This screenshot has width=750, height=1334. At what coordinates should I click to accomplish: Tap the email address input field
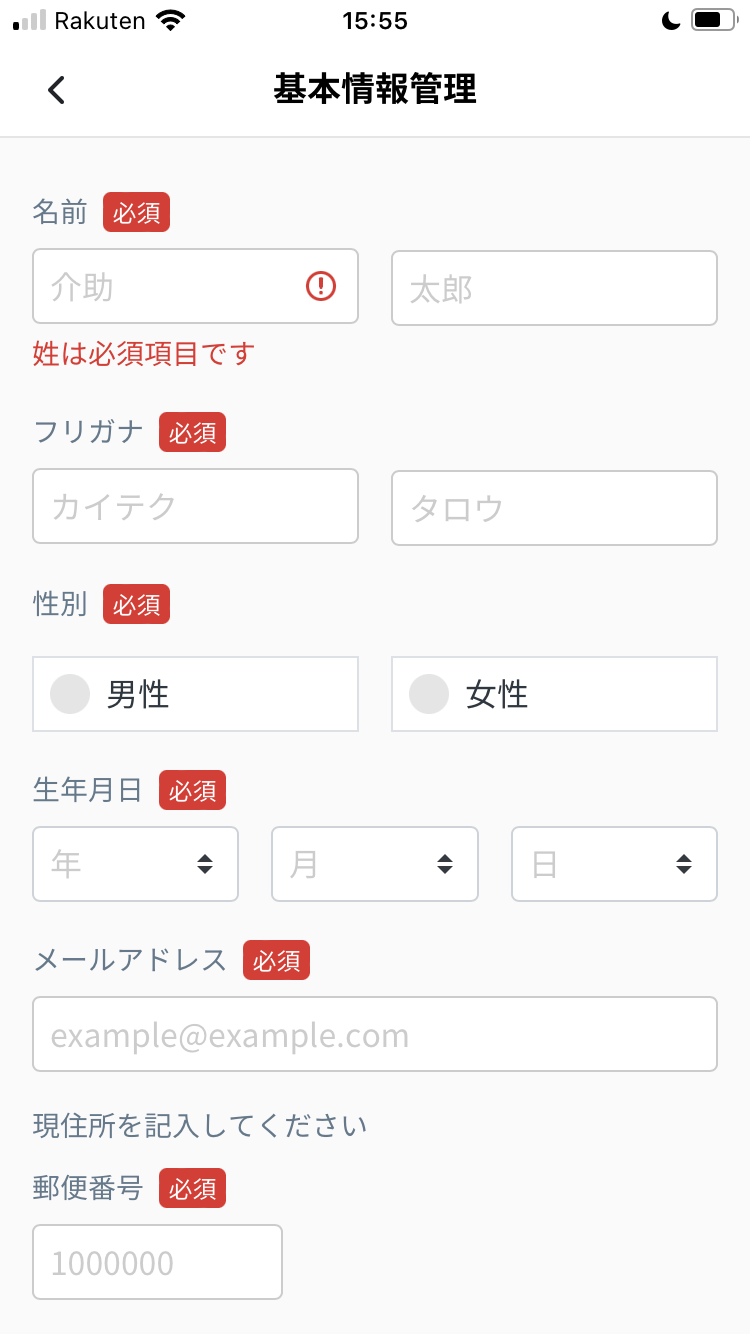click(x=375, y=1034)
